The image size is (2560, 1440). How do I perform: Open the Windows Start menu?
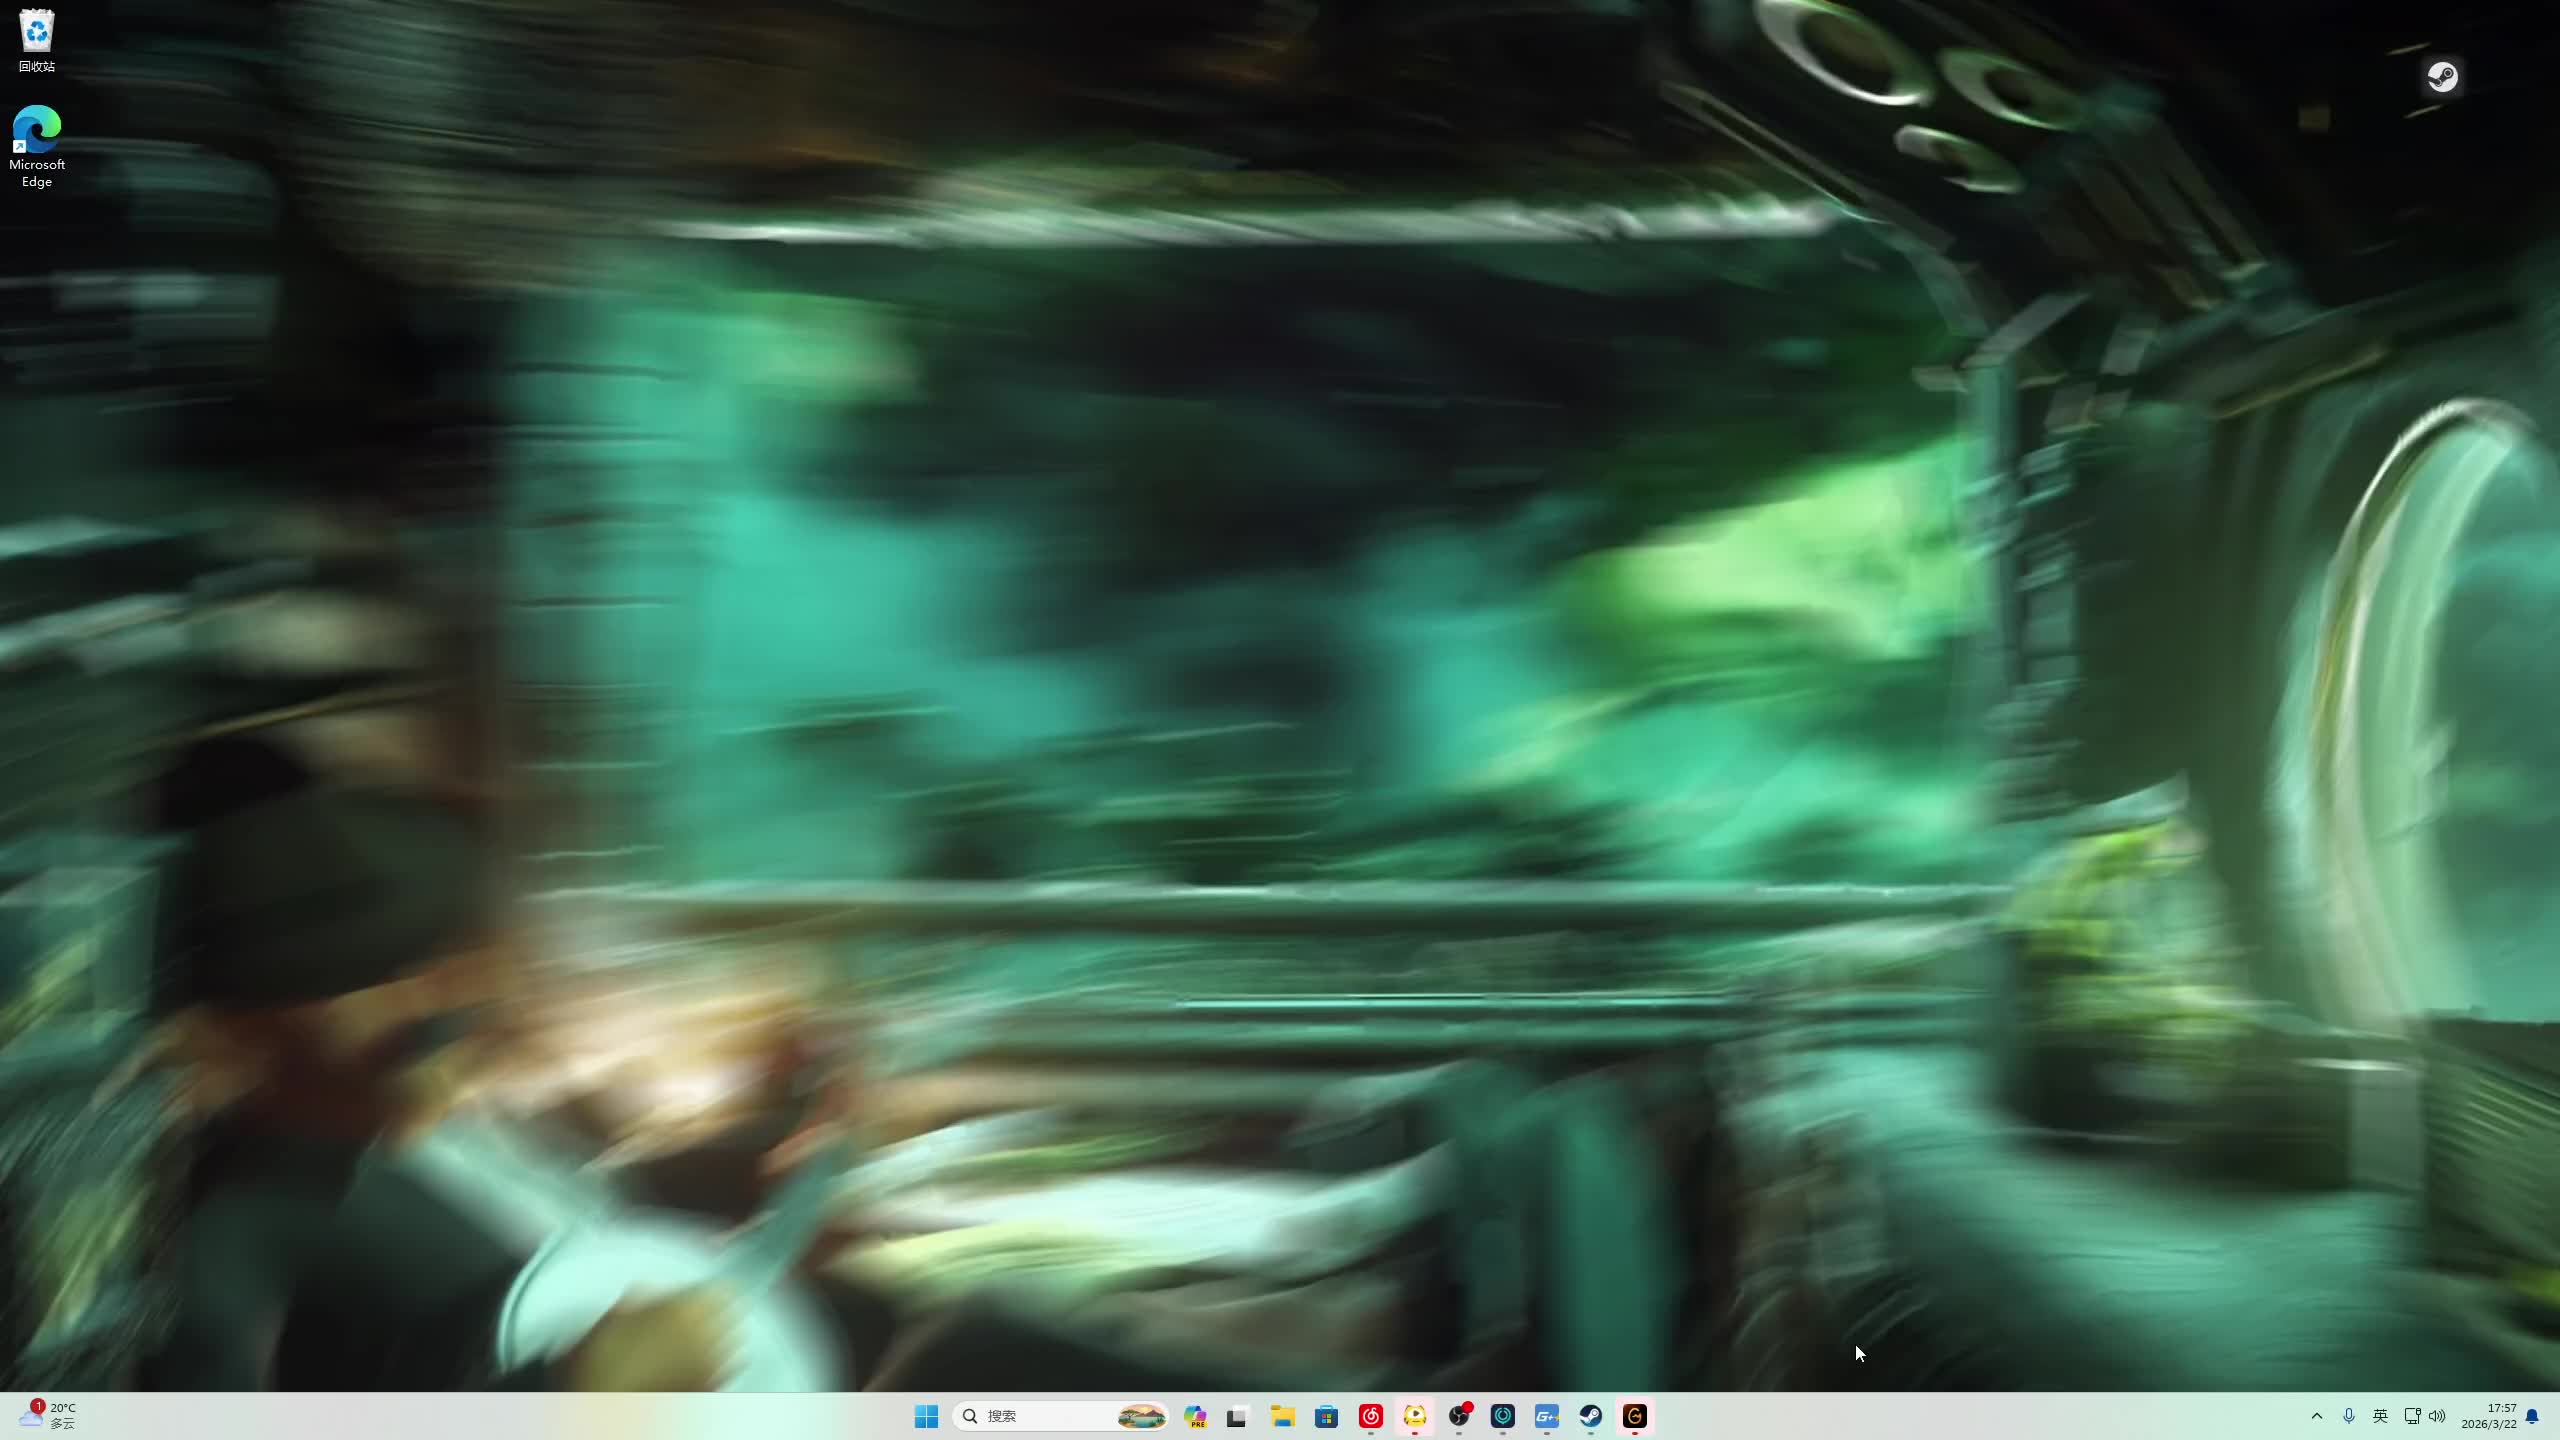[926, 1416]
